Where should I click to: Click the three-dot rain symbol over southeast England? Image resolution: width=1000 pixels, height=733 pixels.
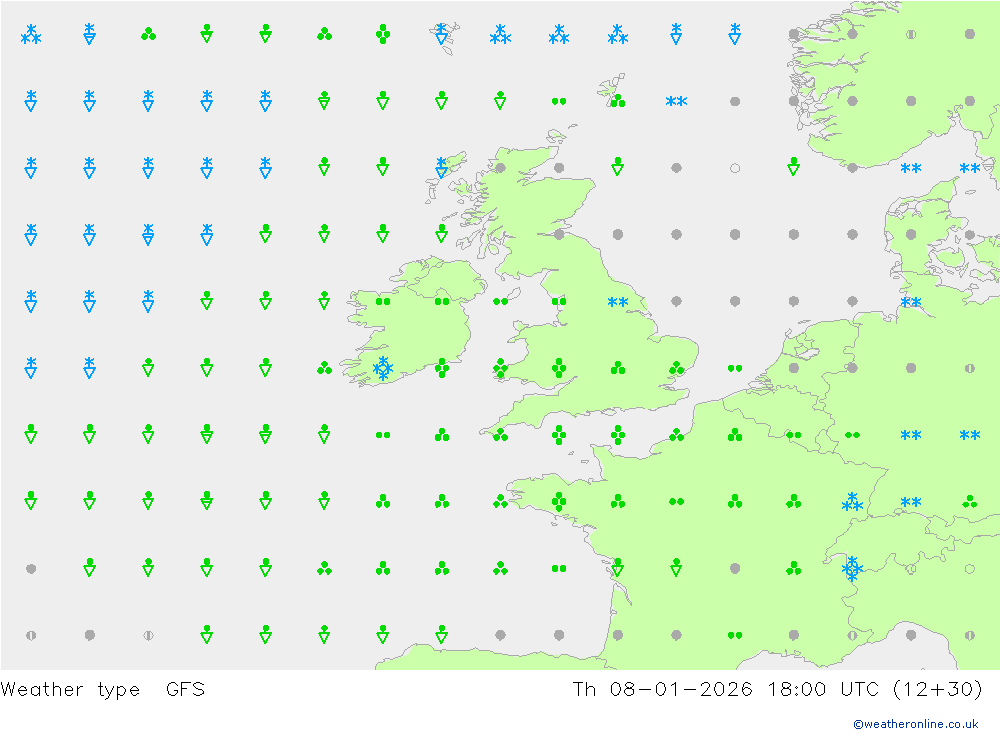(x=676, y=368)
